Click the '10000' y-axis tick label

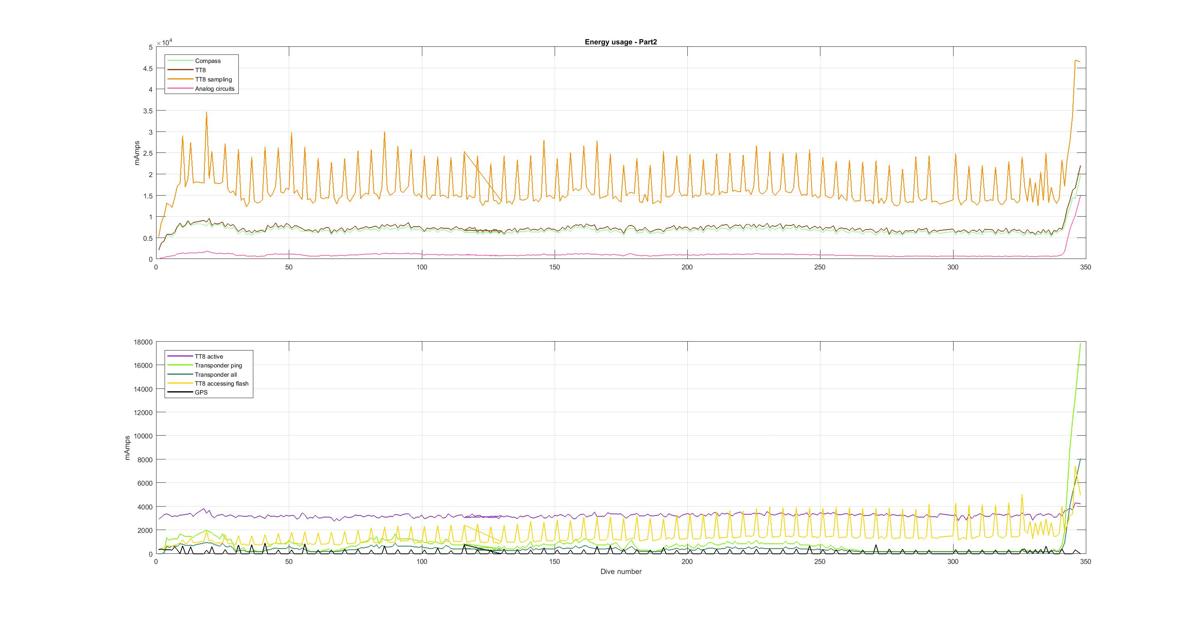(142, 436)
